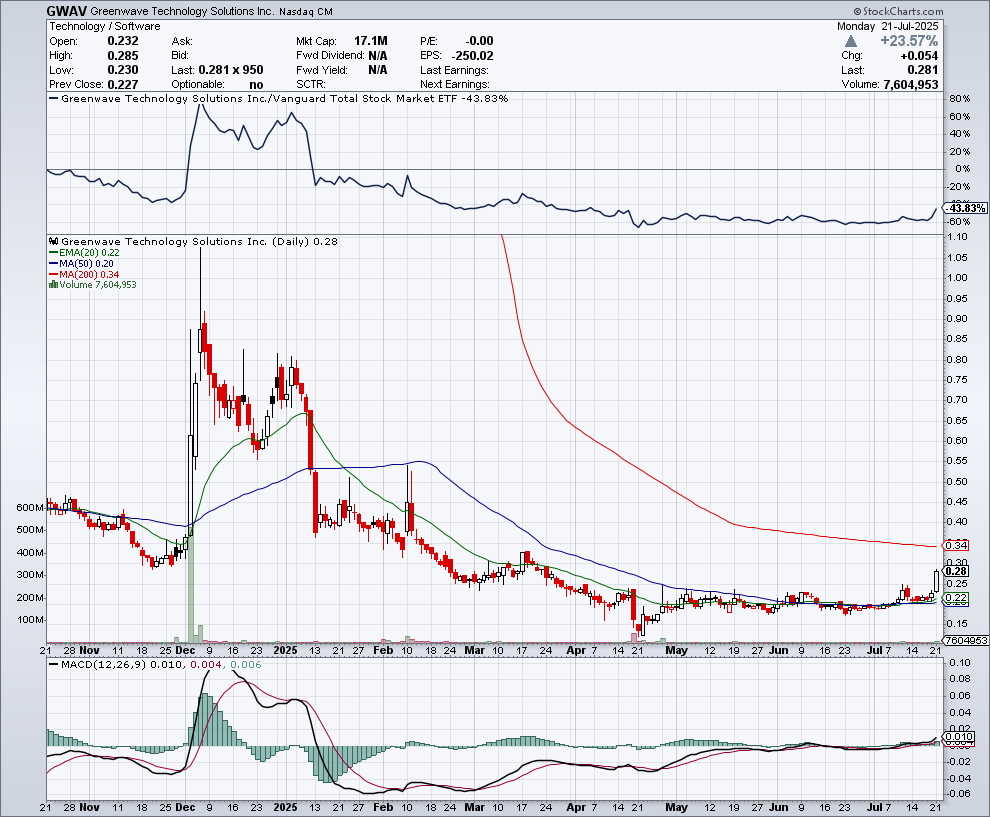
Task: Click the +23.57% percent change figure
Action: click(909, 41)
